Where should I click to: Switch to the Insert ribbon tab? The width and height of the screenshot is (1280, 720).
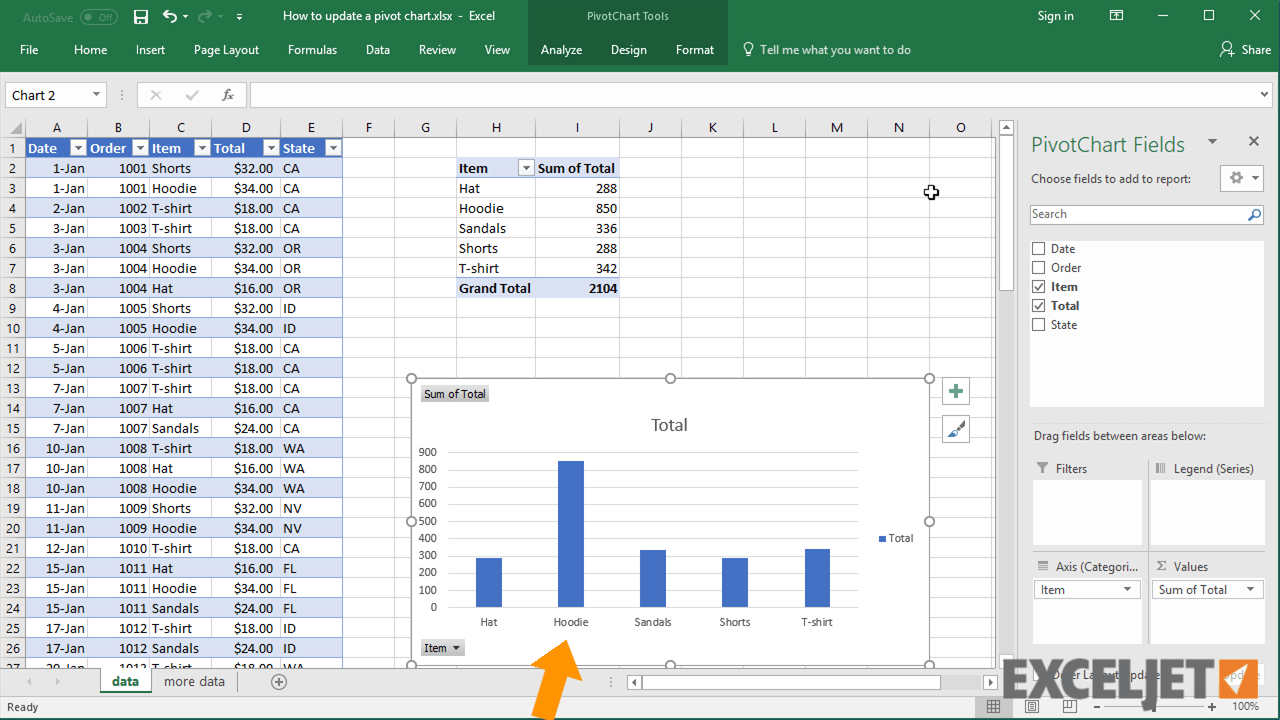tap(150, 49)
